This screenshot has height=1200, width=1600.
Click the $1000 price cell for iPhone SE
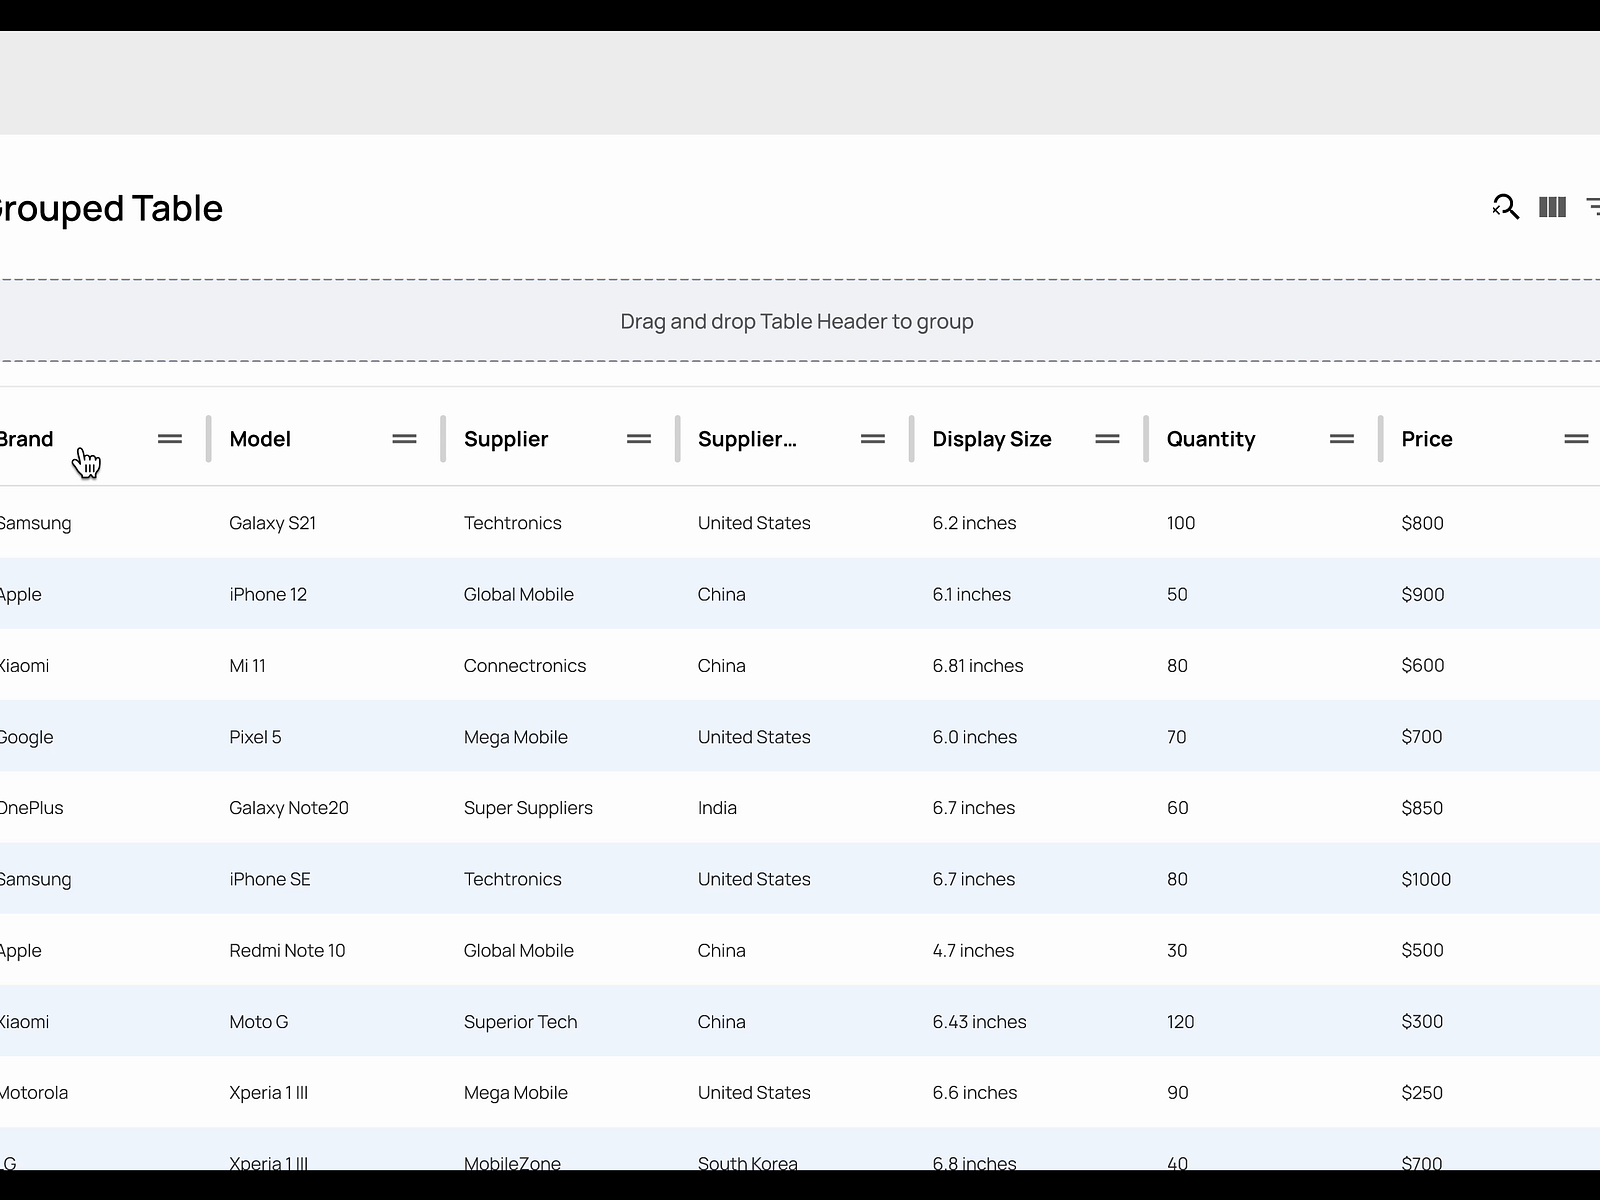coord(1426,879)
